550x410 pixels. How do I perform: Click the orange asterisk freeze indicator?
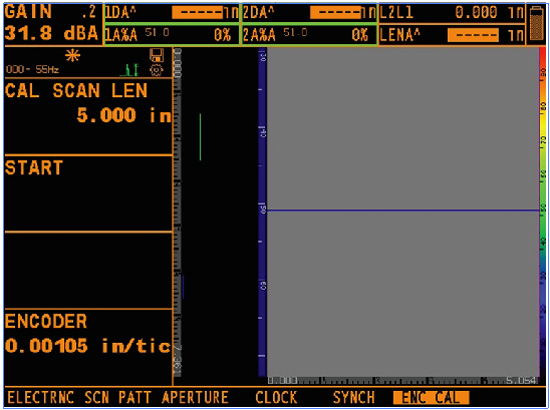click(x=73, y=55)
